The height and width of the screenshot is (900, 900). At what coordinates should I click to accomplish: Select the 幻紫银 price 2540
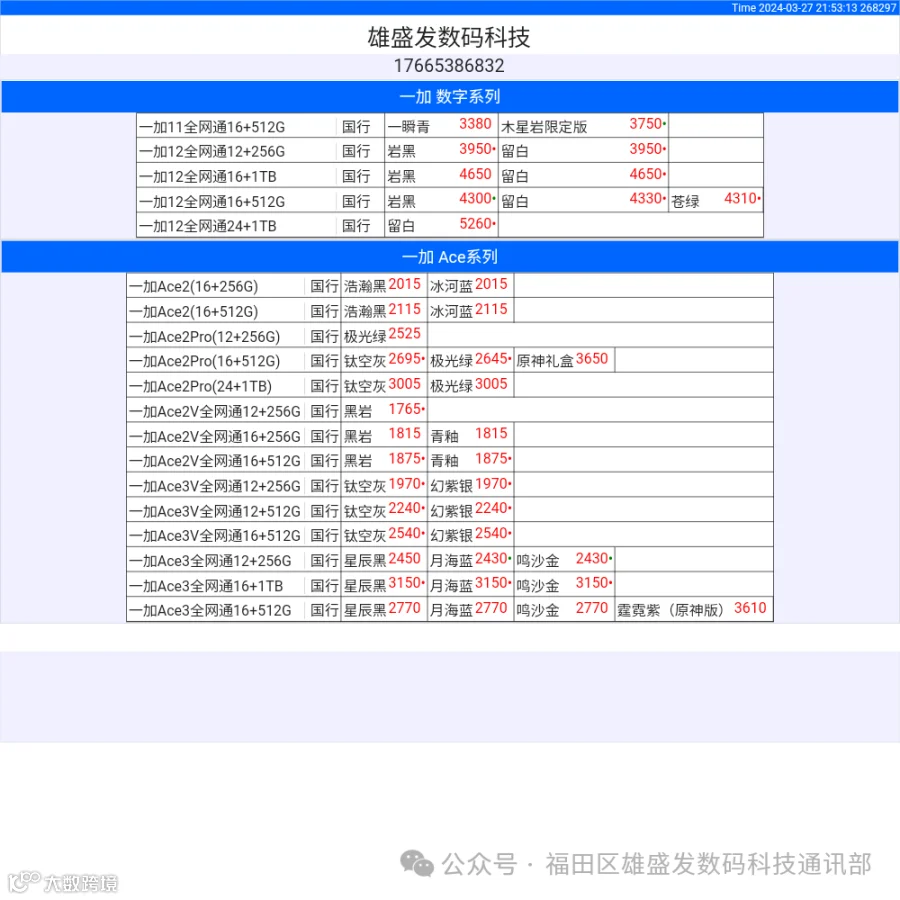[491, 533]
